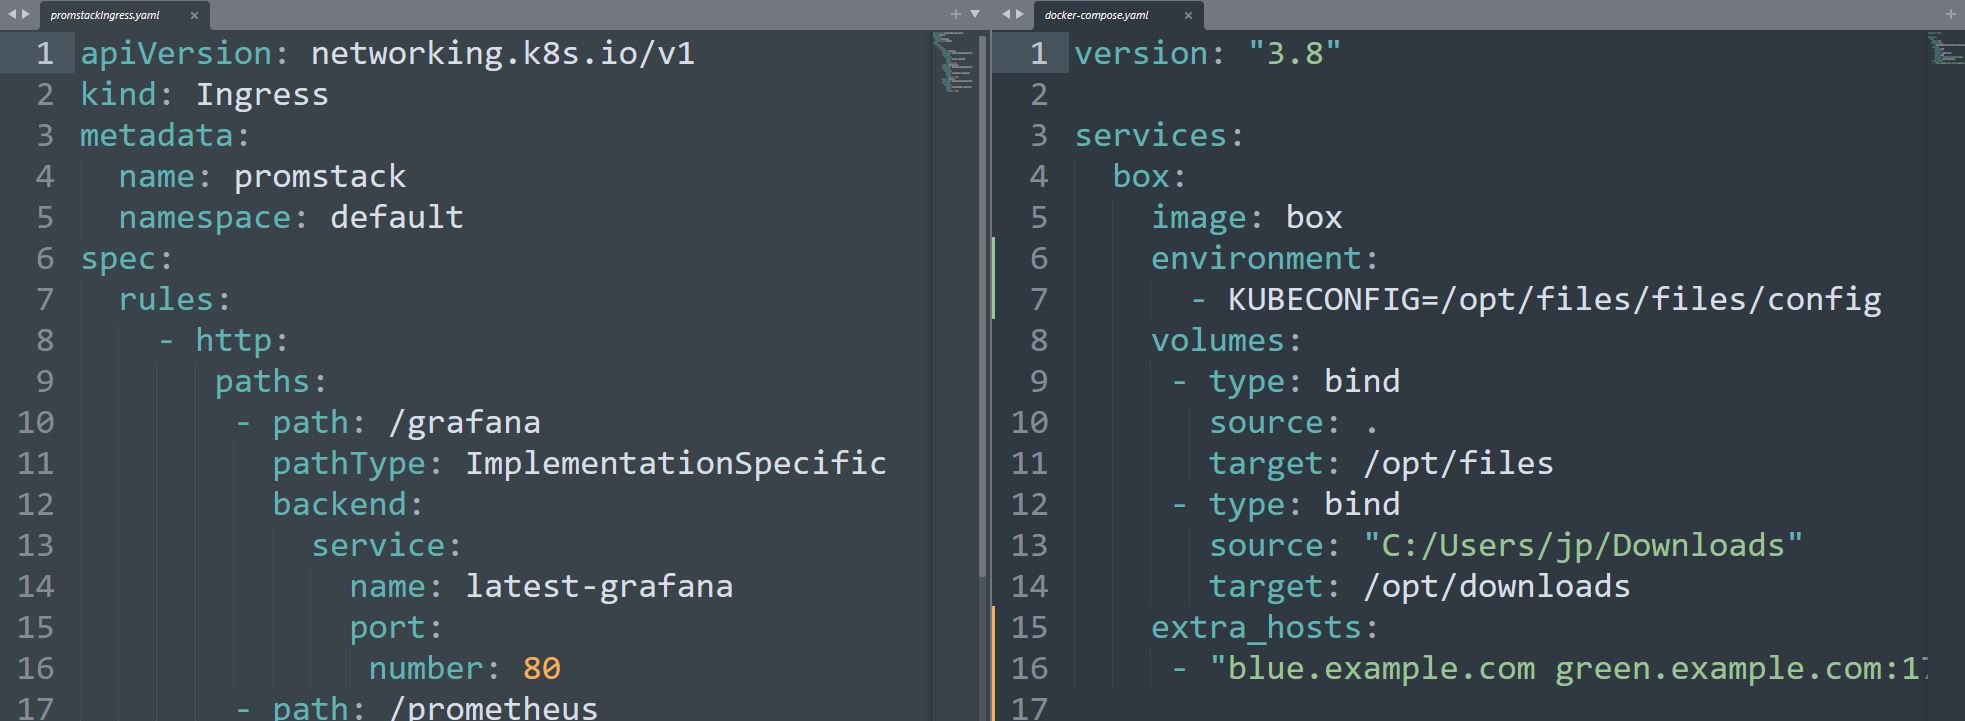The width and height of the screenshot is (1965, 721).
Task: Click the left pane's vertical scrollbar
Action: coord(982,300)
